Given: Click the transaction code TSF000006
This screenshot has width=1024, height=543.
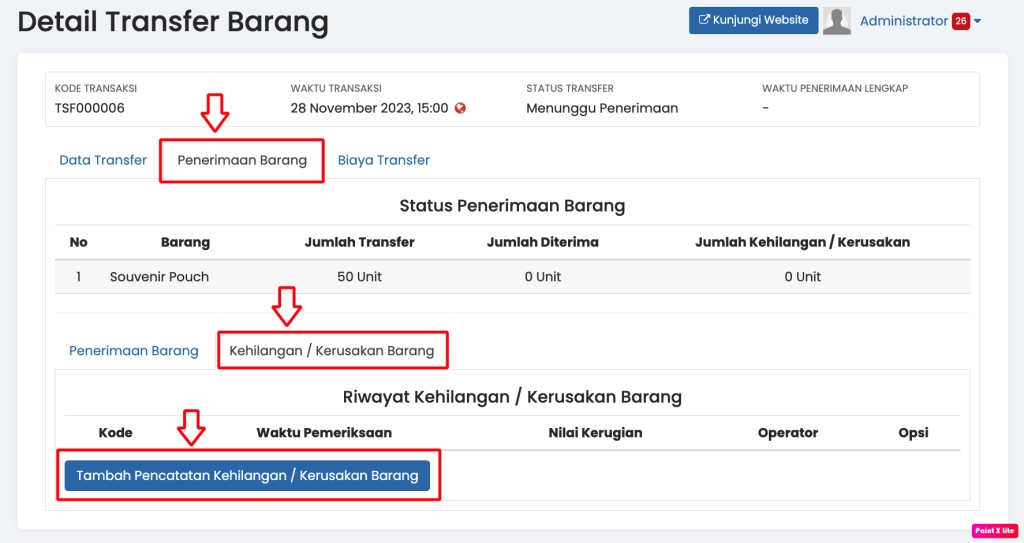Looking at the screenshot, I should click(90, 108).
